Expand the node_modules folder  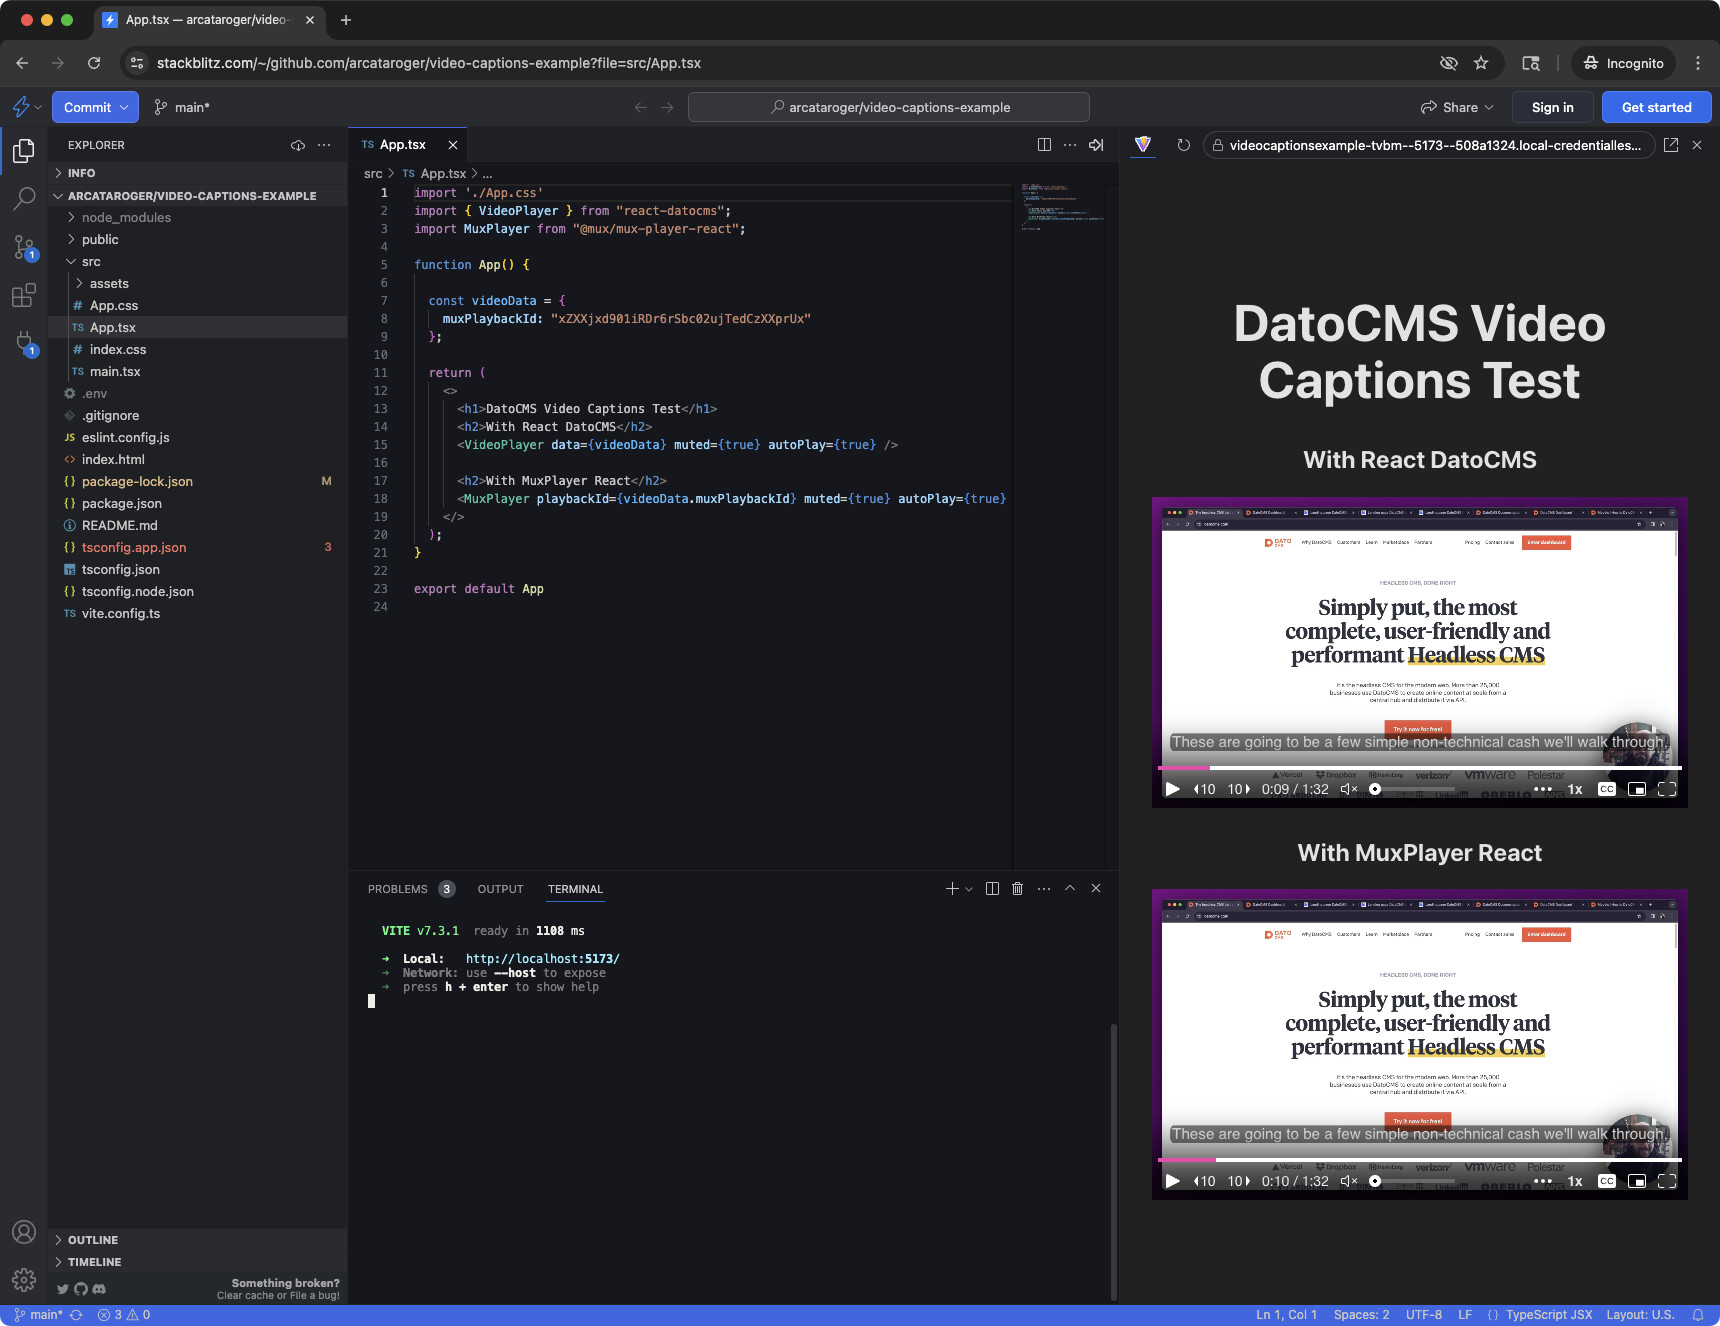pyautogui.click(x=126, y=218)
